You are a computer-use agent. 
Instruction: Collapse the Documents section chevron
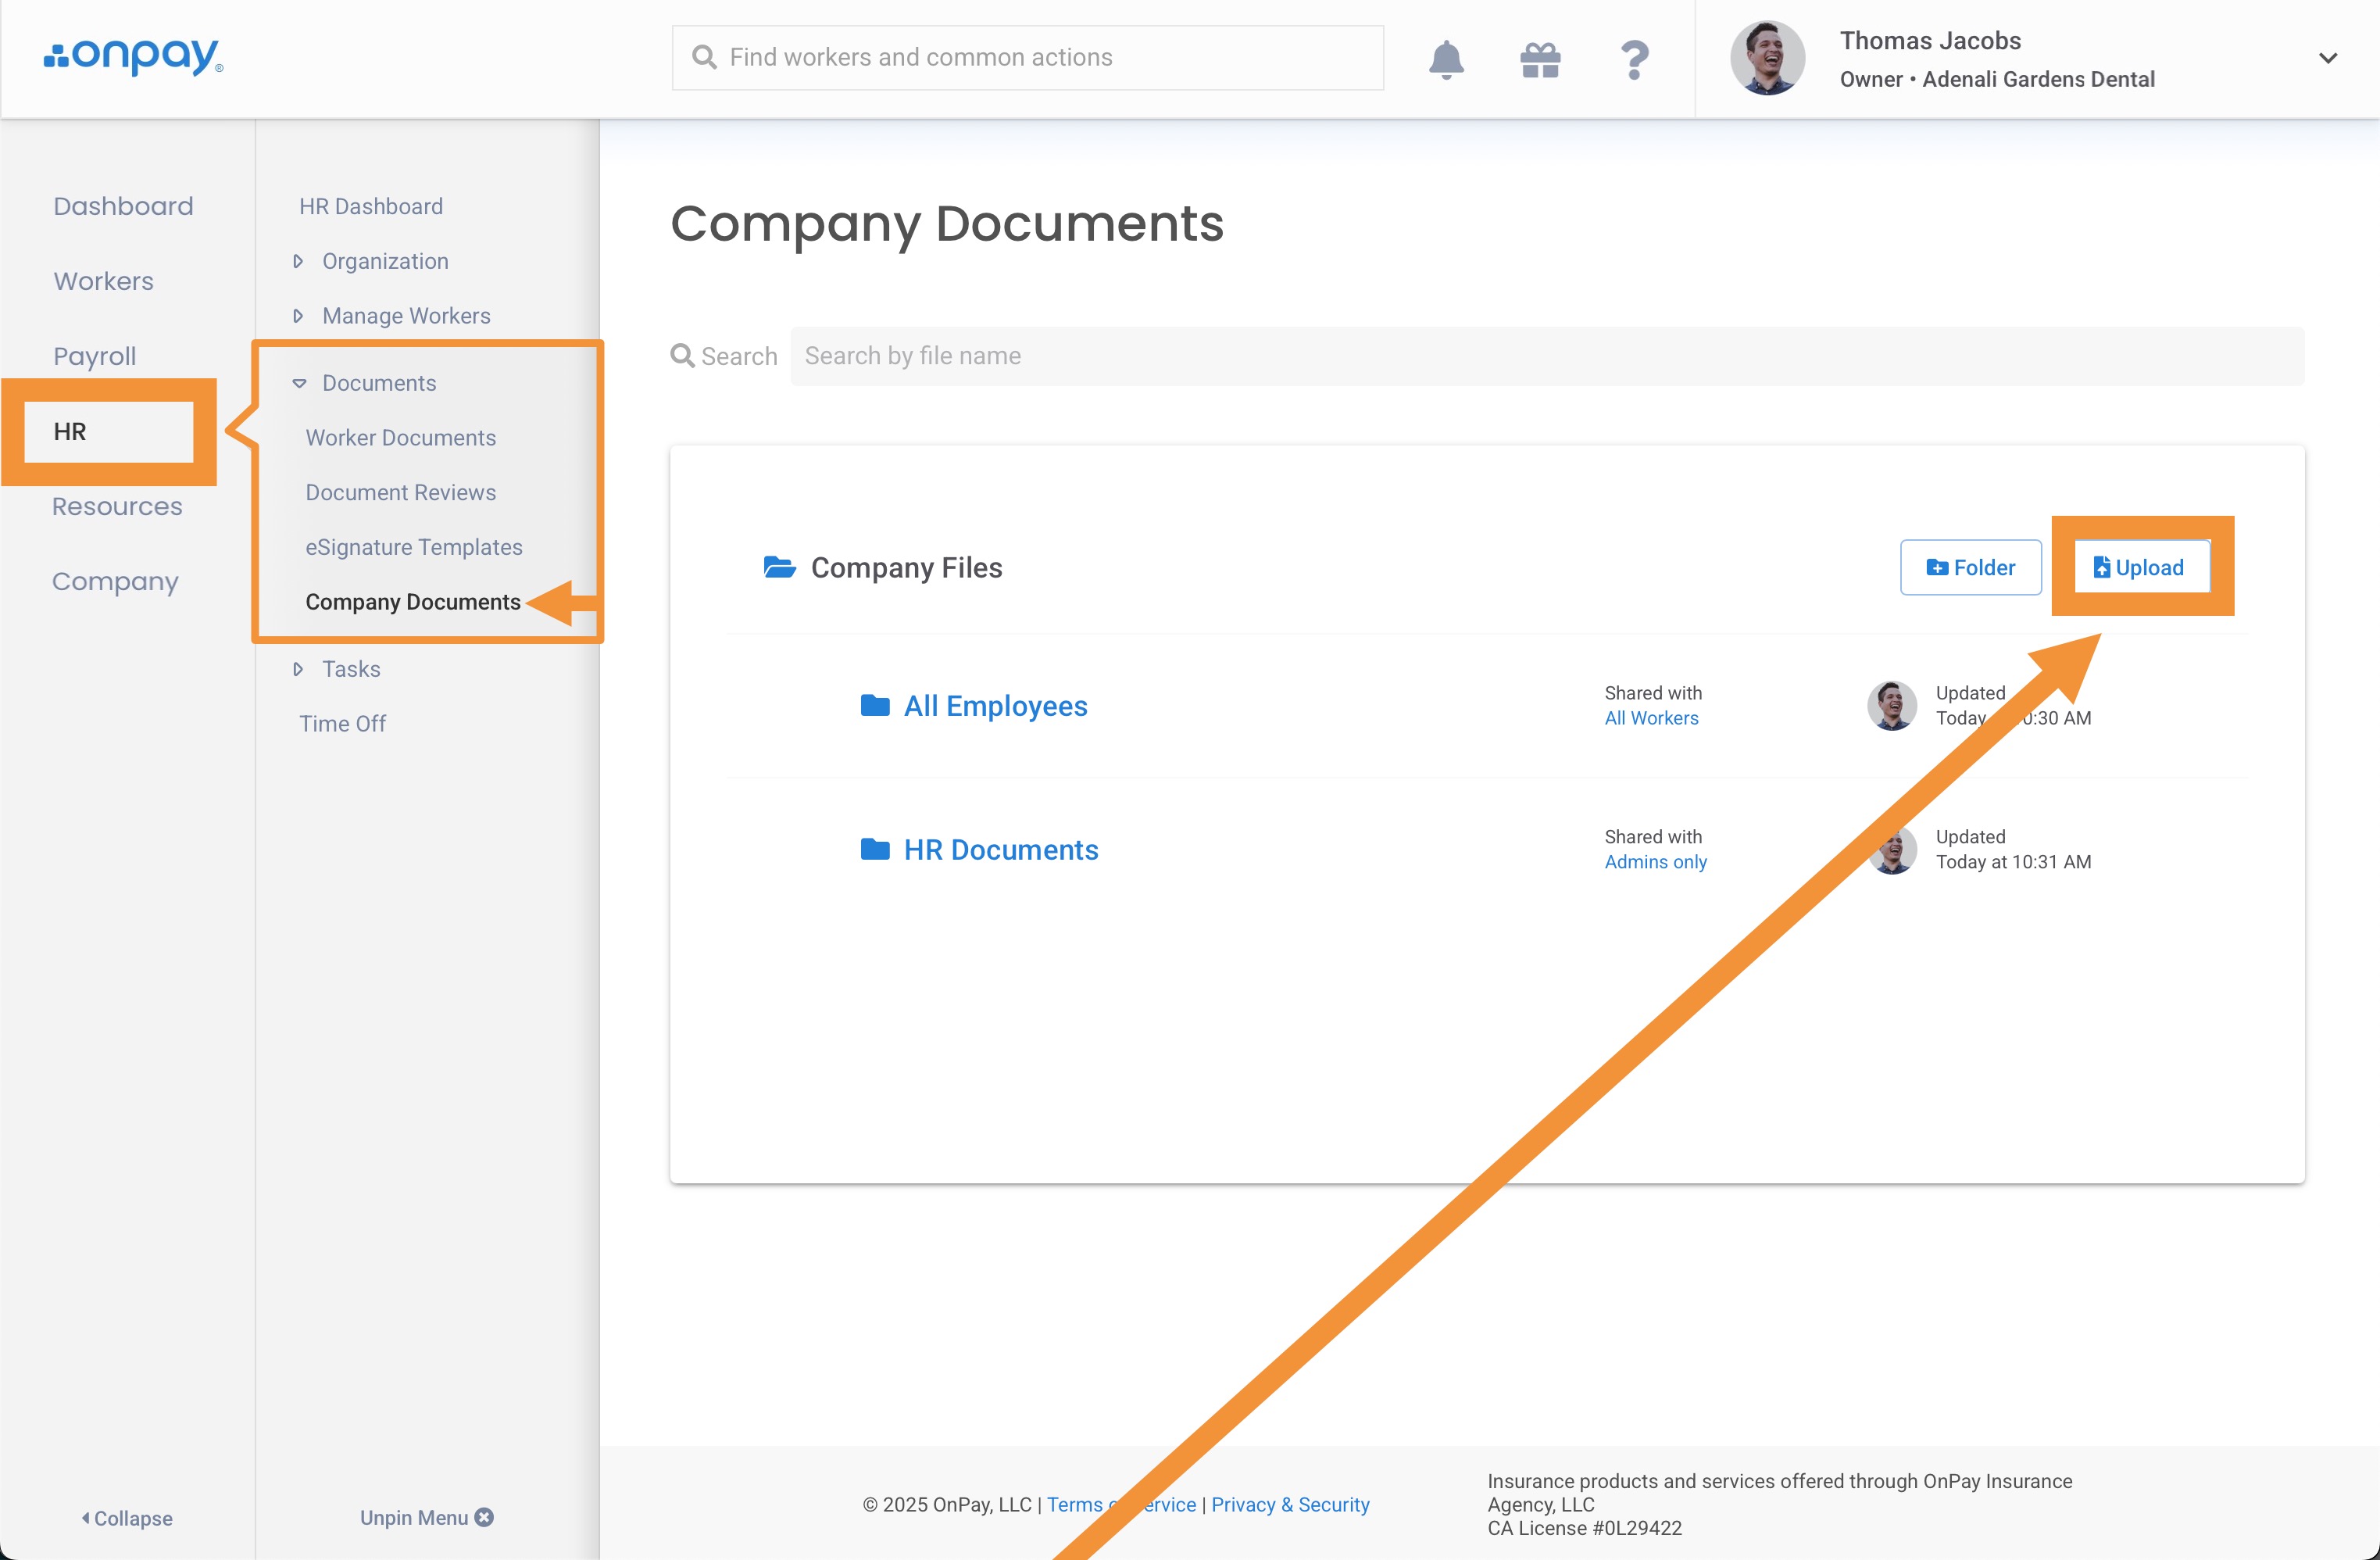(299, 383)
